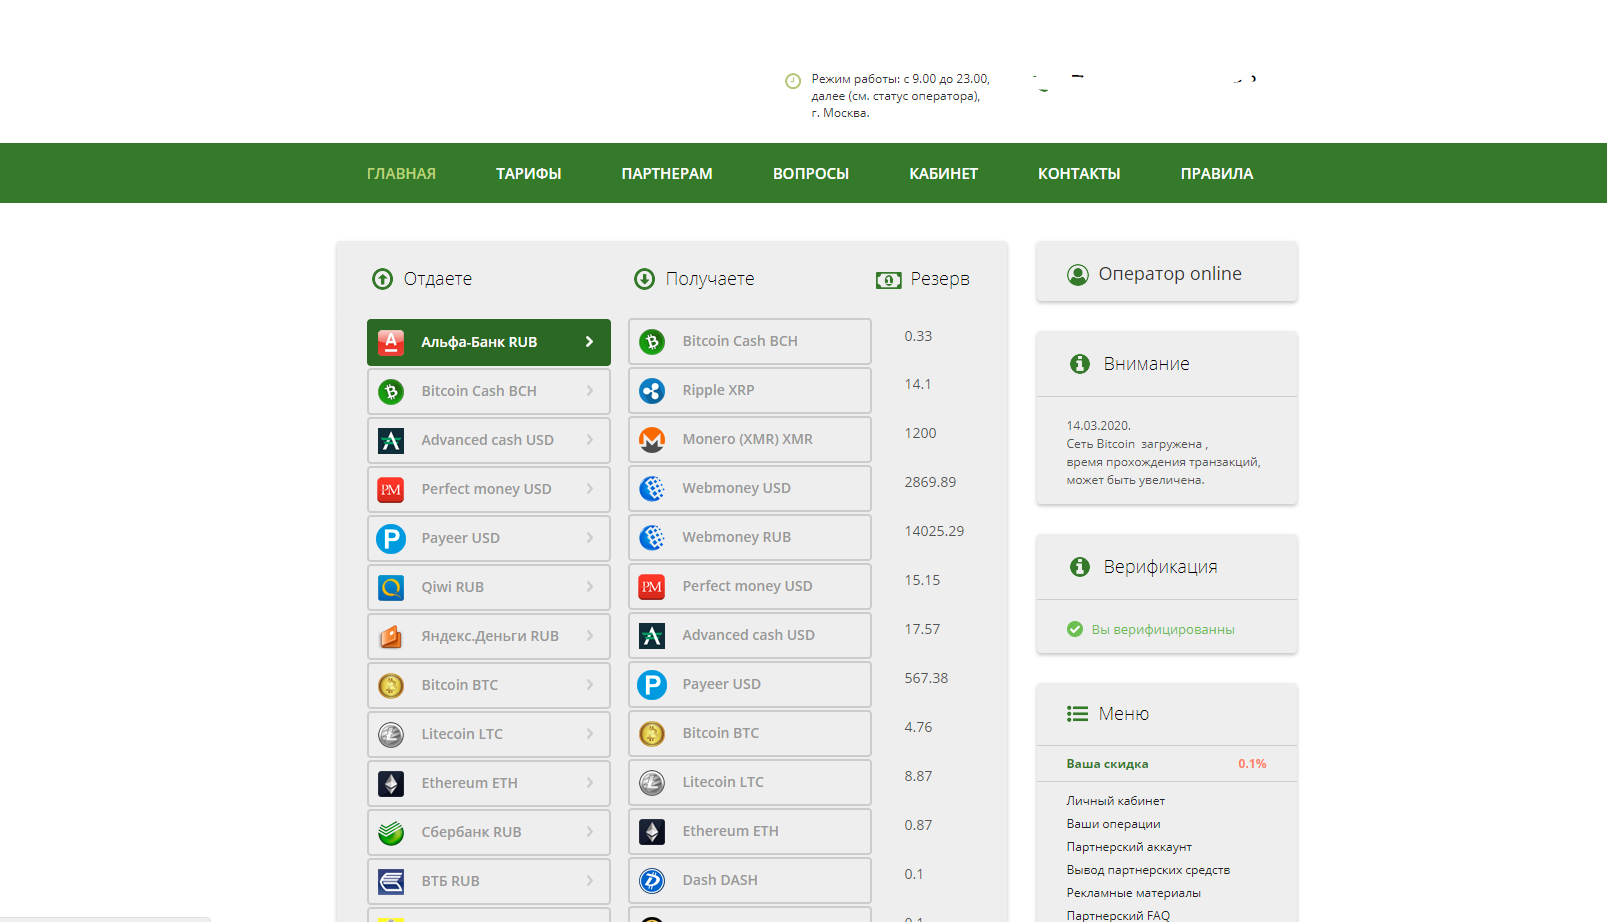Click the Dash DASH coin icon
The image size is (1607, 922).
point(652,881)
